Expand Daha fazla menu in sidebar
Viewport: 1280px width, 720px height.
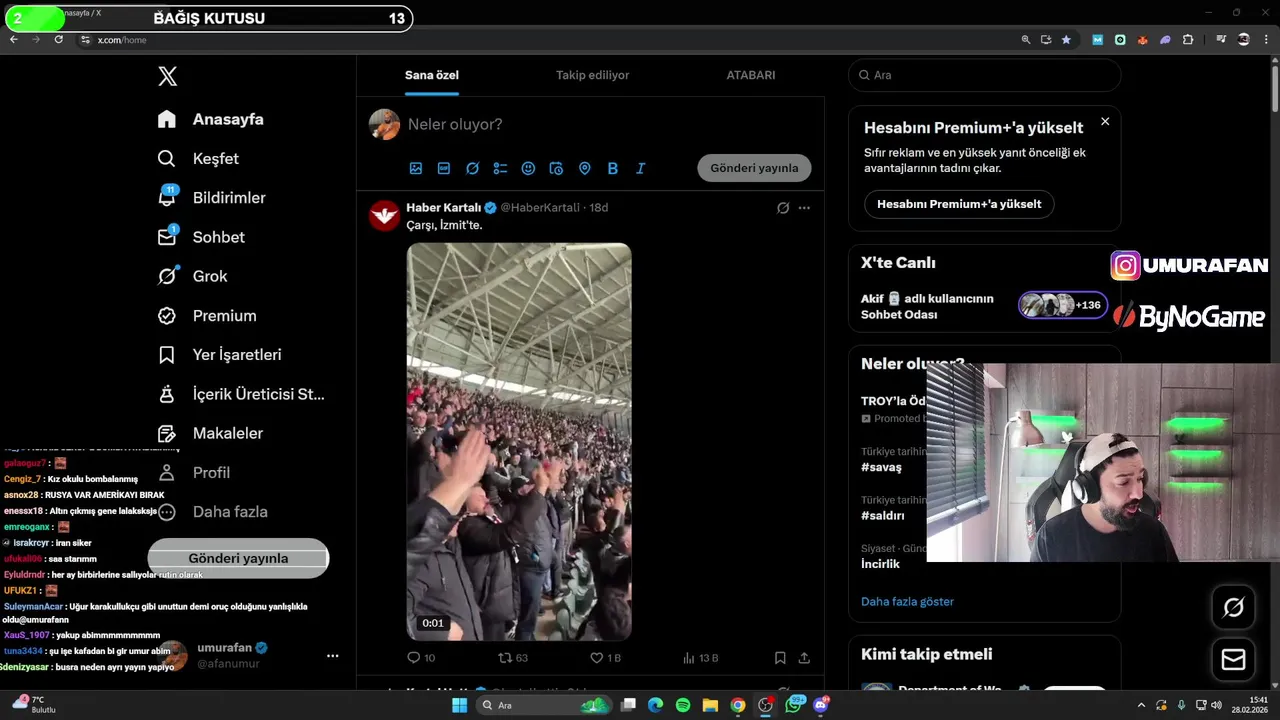point(212,512)
